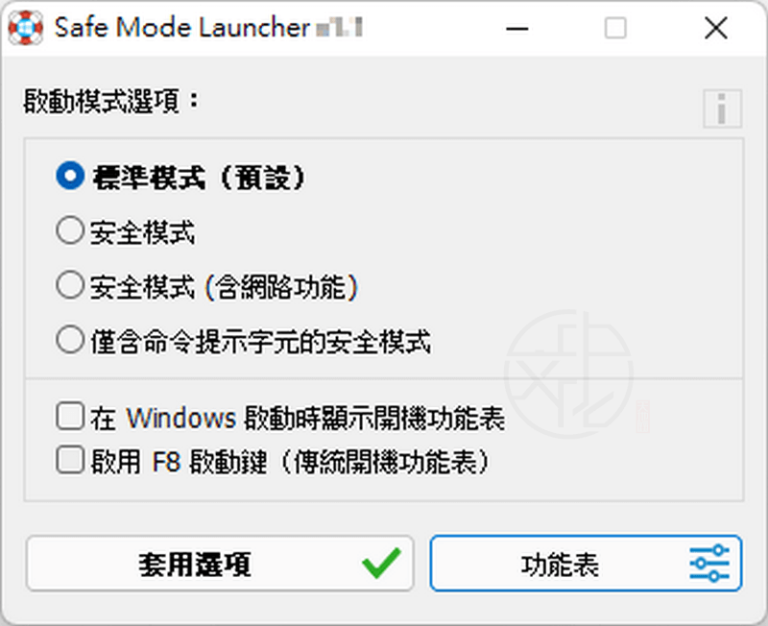Open the info 'i' icon
Image resolution: width=768 pixels, height=626 pixels.
pyautogui.click(x=722, y=108)
